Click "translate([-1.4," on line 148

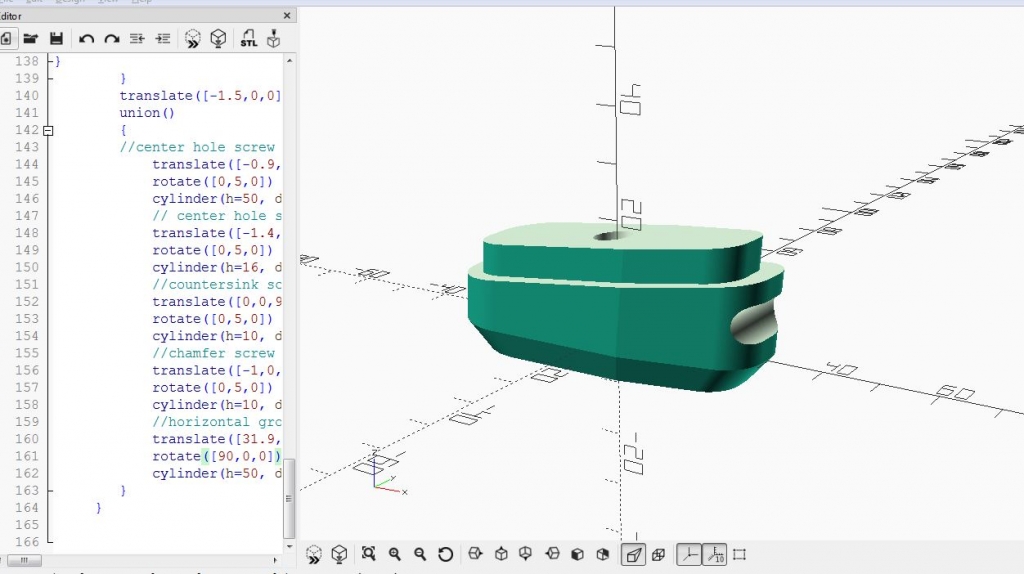217,232
